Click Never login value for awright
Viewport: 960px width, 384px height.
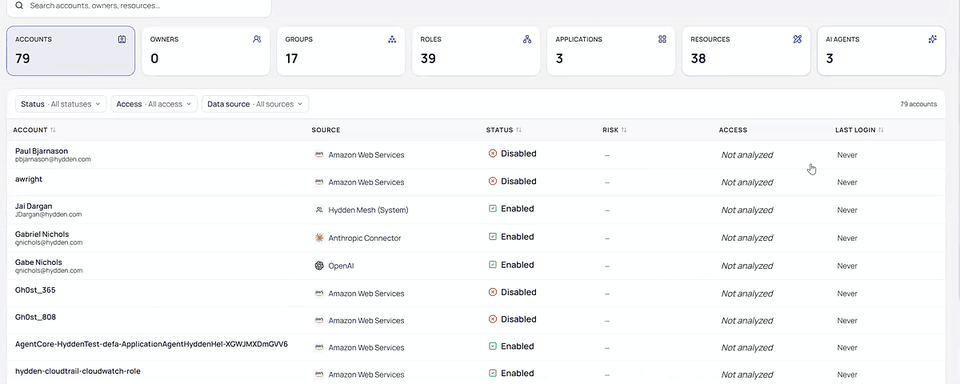click(x=847, y=183)
